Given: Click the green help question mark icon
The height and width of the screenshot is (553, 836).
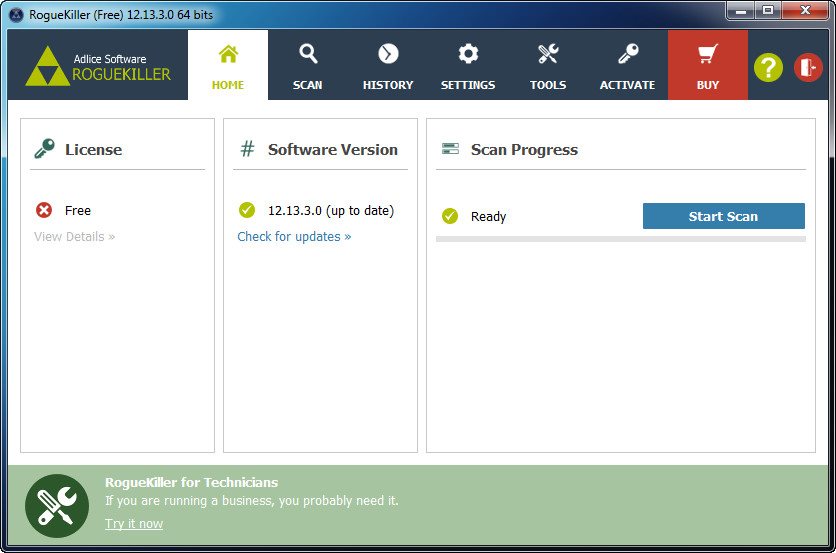Looking at the screenshot, I should click(768, 68).
